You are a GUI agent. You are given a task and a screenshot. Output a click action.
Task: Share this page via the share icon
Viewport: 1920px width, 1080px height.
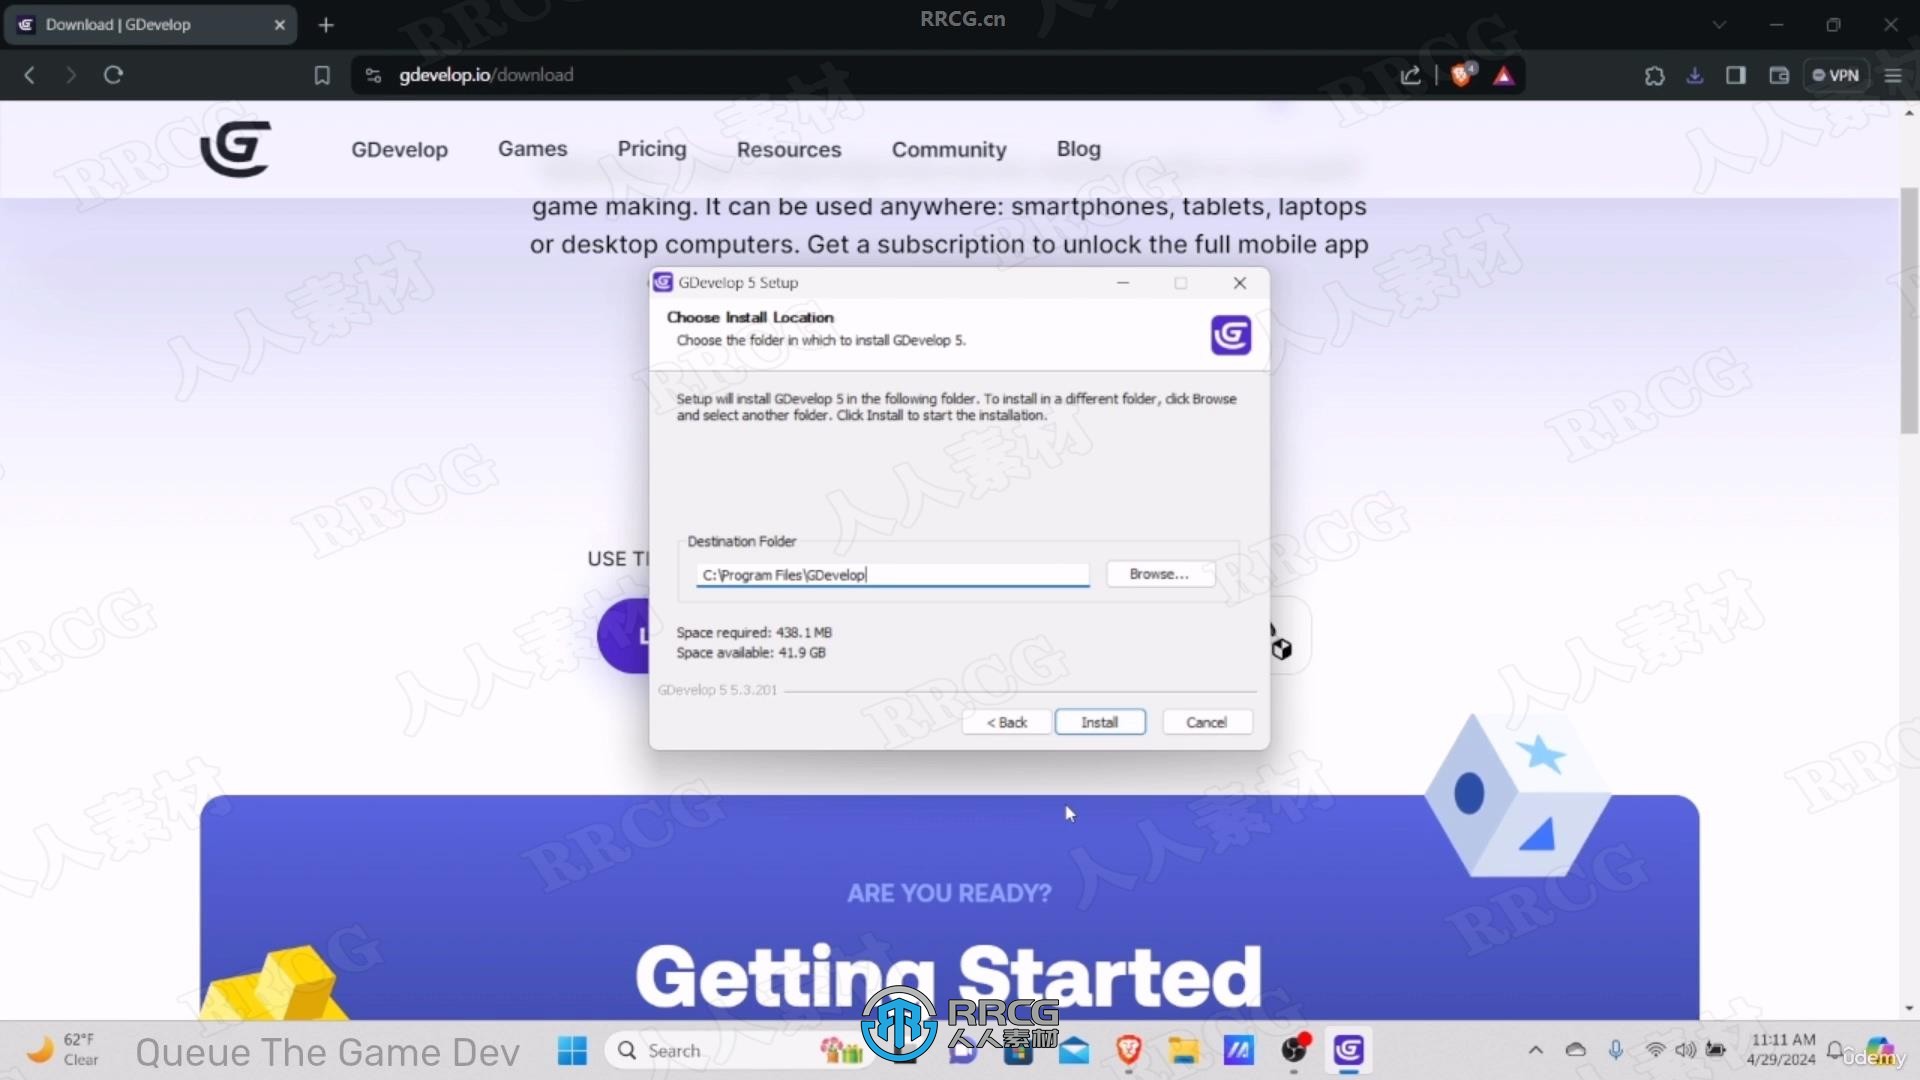(x=1410, y=75)
